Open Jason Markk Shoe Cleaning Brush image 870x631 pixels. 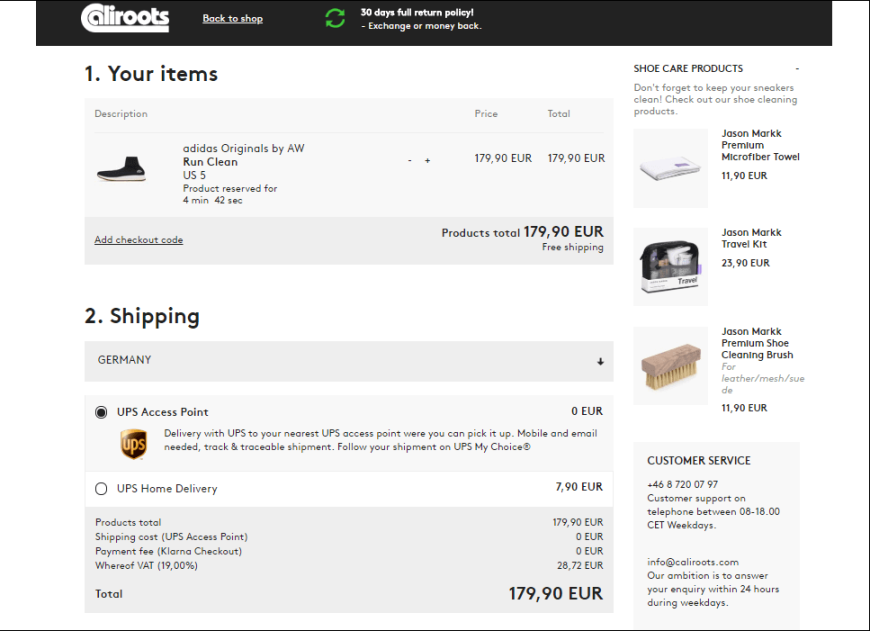670,365
